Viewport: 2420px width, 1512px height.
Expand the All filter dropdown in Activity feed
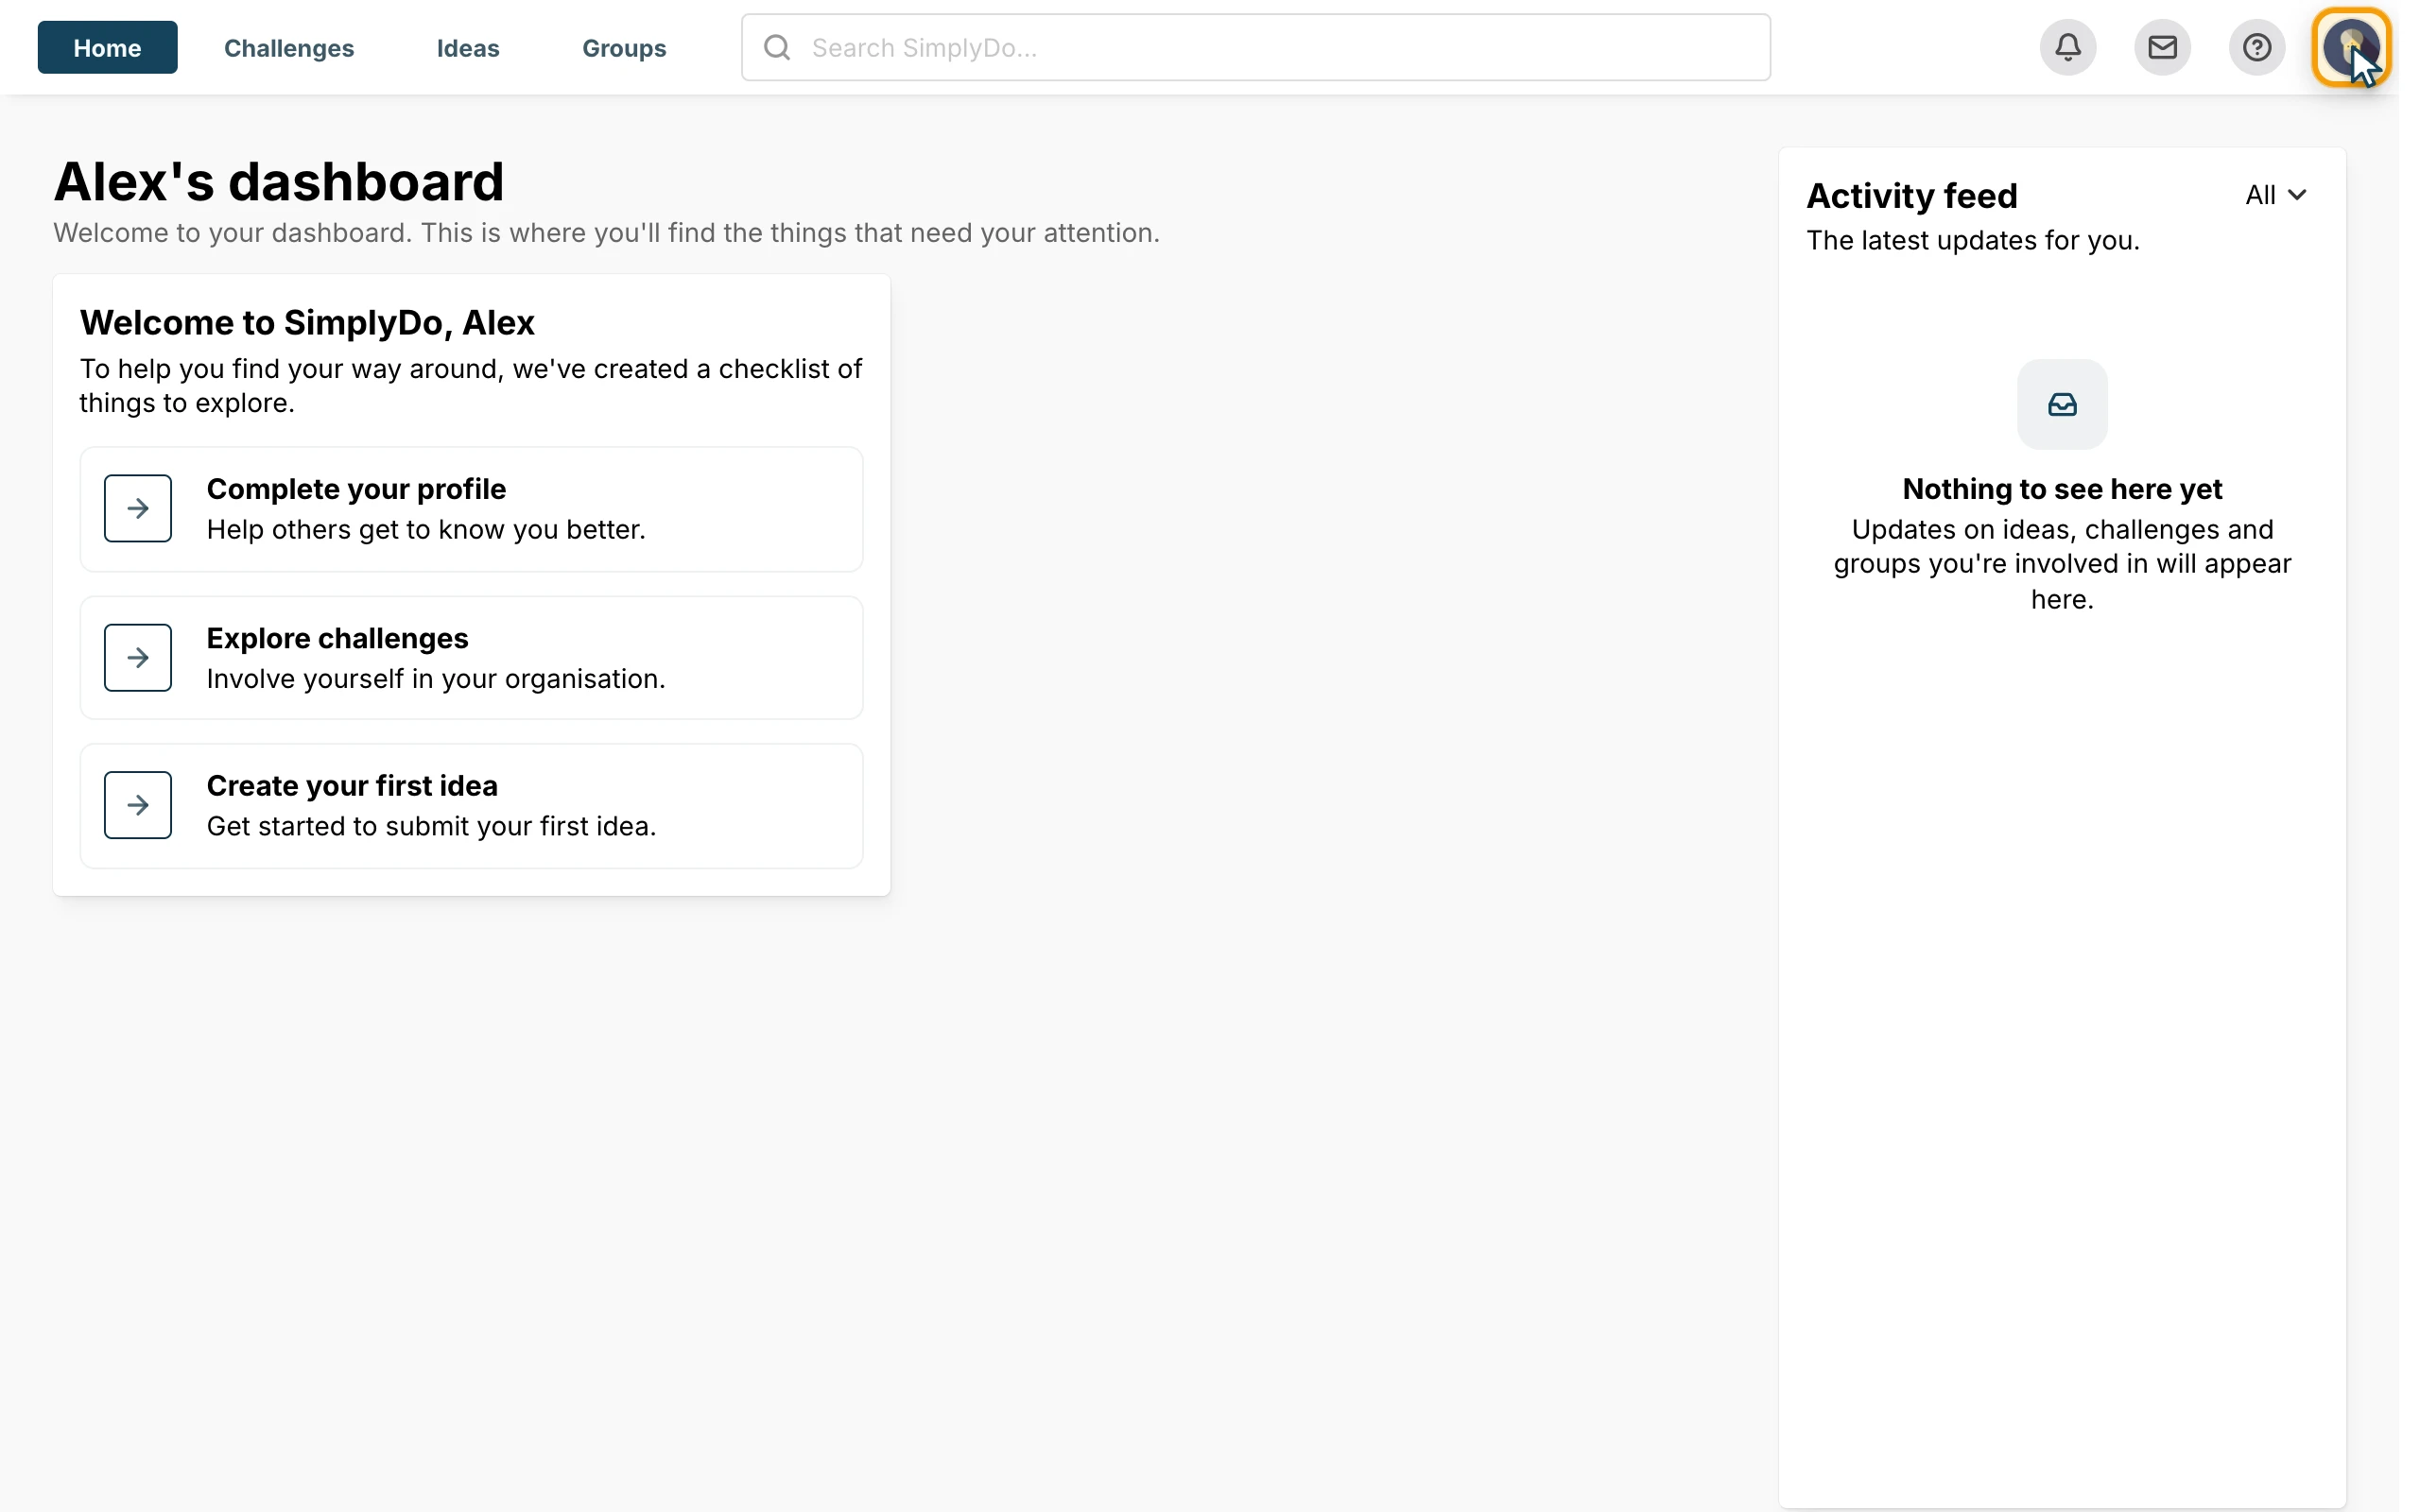pyautogui.click(x=2275, y=195)
